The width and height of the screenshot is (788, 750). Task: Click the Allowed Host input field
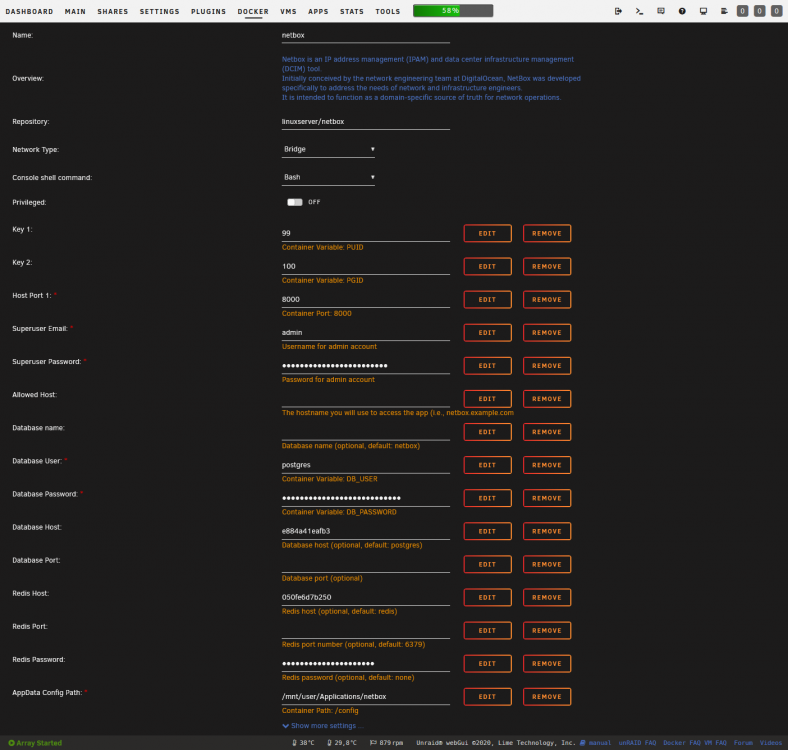[365, 399]
